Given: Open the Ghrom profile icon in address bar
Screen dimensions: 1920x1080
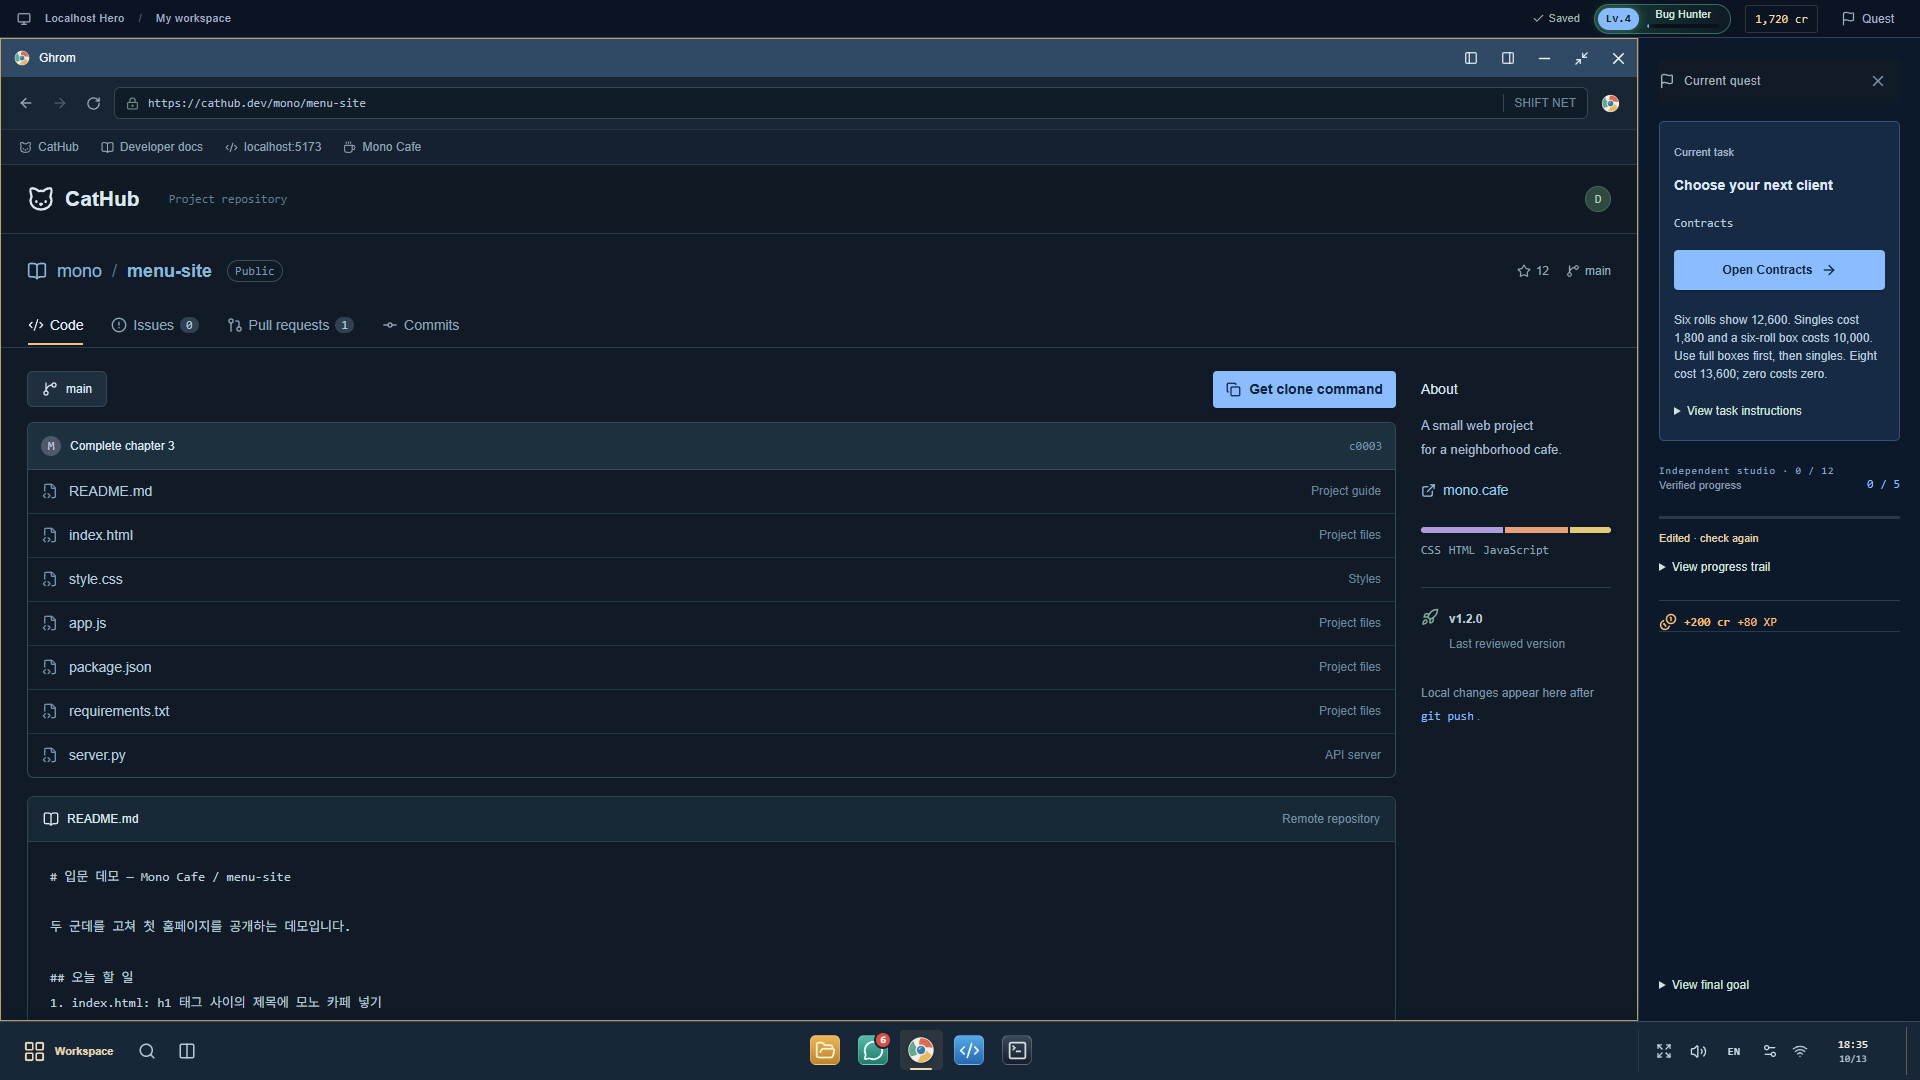Looking at the screenshot, I should [1610, 103].
